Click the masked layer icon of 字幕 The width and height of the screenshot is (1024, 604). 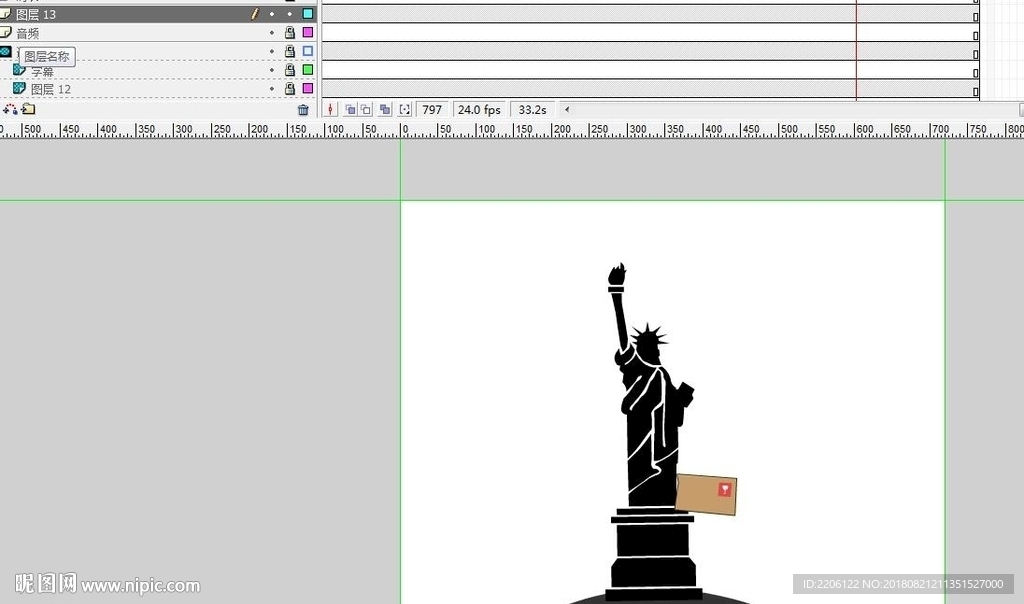(x=20, y=69)
